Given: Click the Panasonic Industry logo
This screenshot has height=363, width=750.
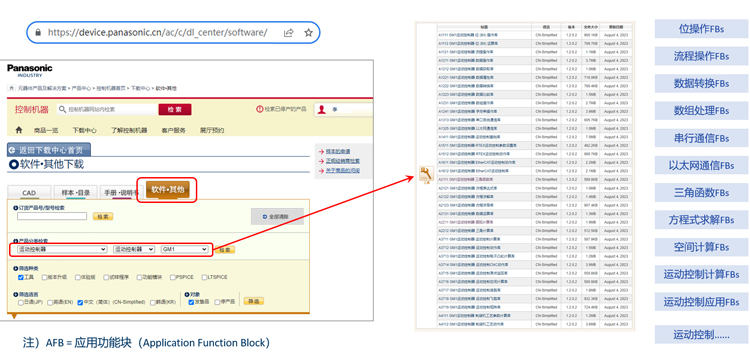Looking at the screenshot, I should click(x=30, y=70).
